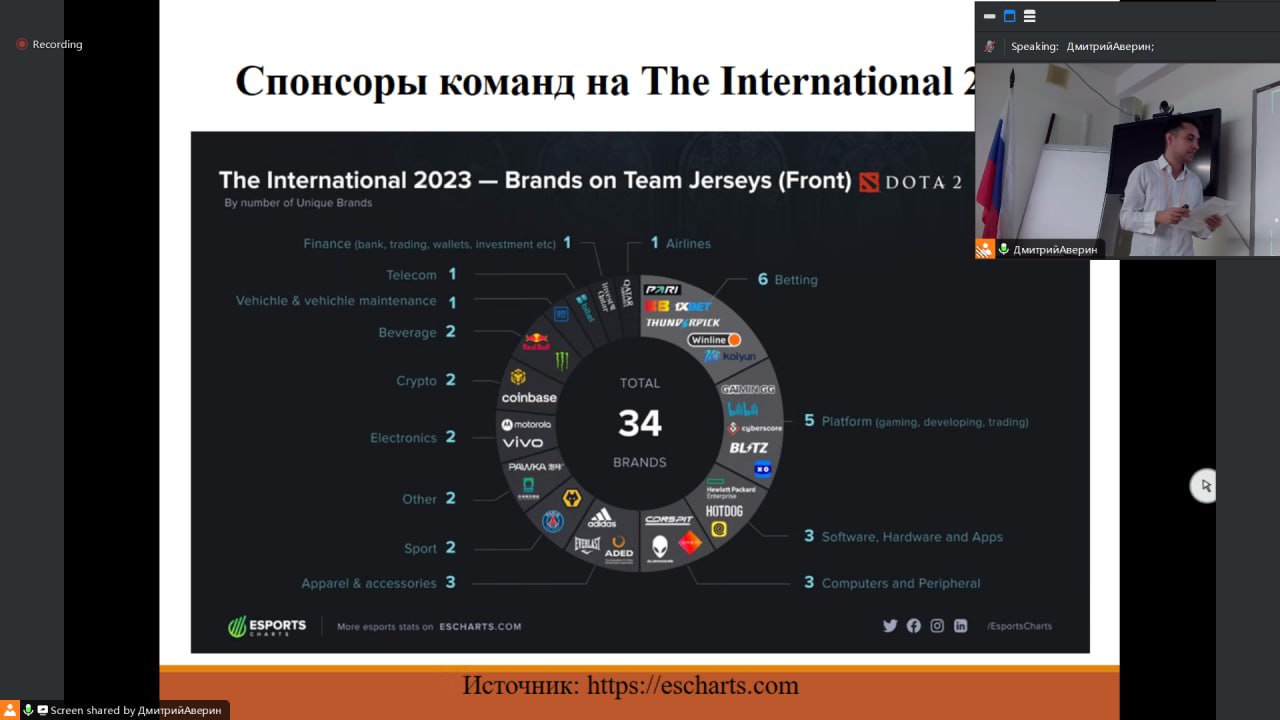This screenshot has height=720, width=1280.
Task: Click the Alienware logo in the chart
Action: coord(660,549)
